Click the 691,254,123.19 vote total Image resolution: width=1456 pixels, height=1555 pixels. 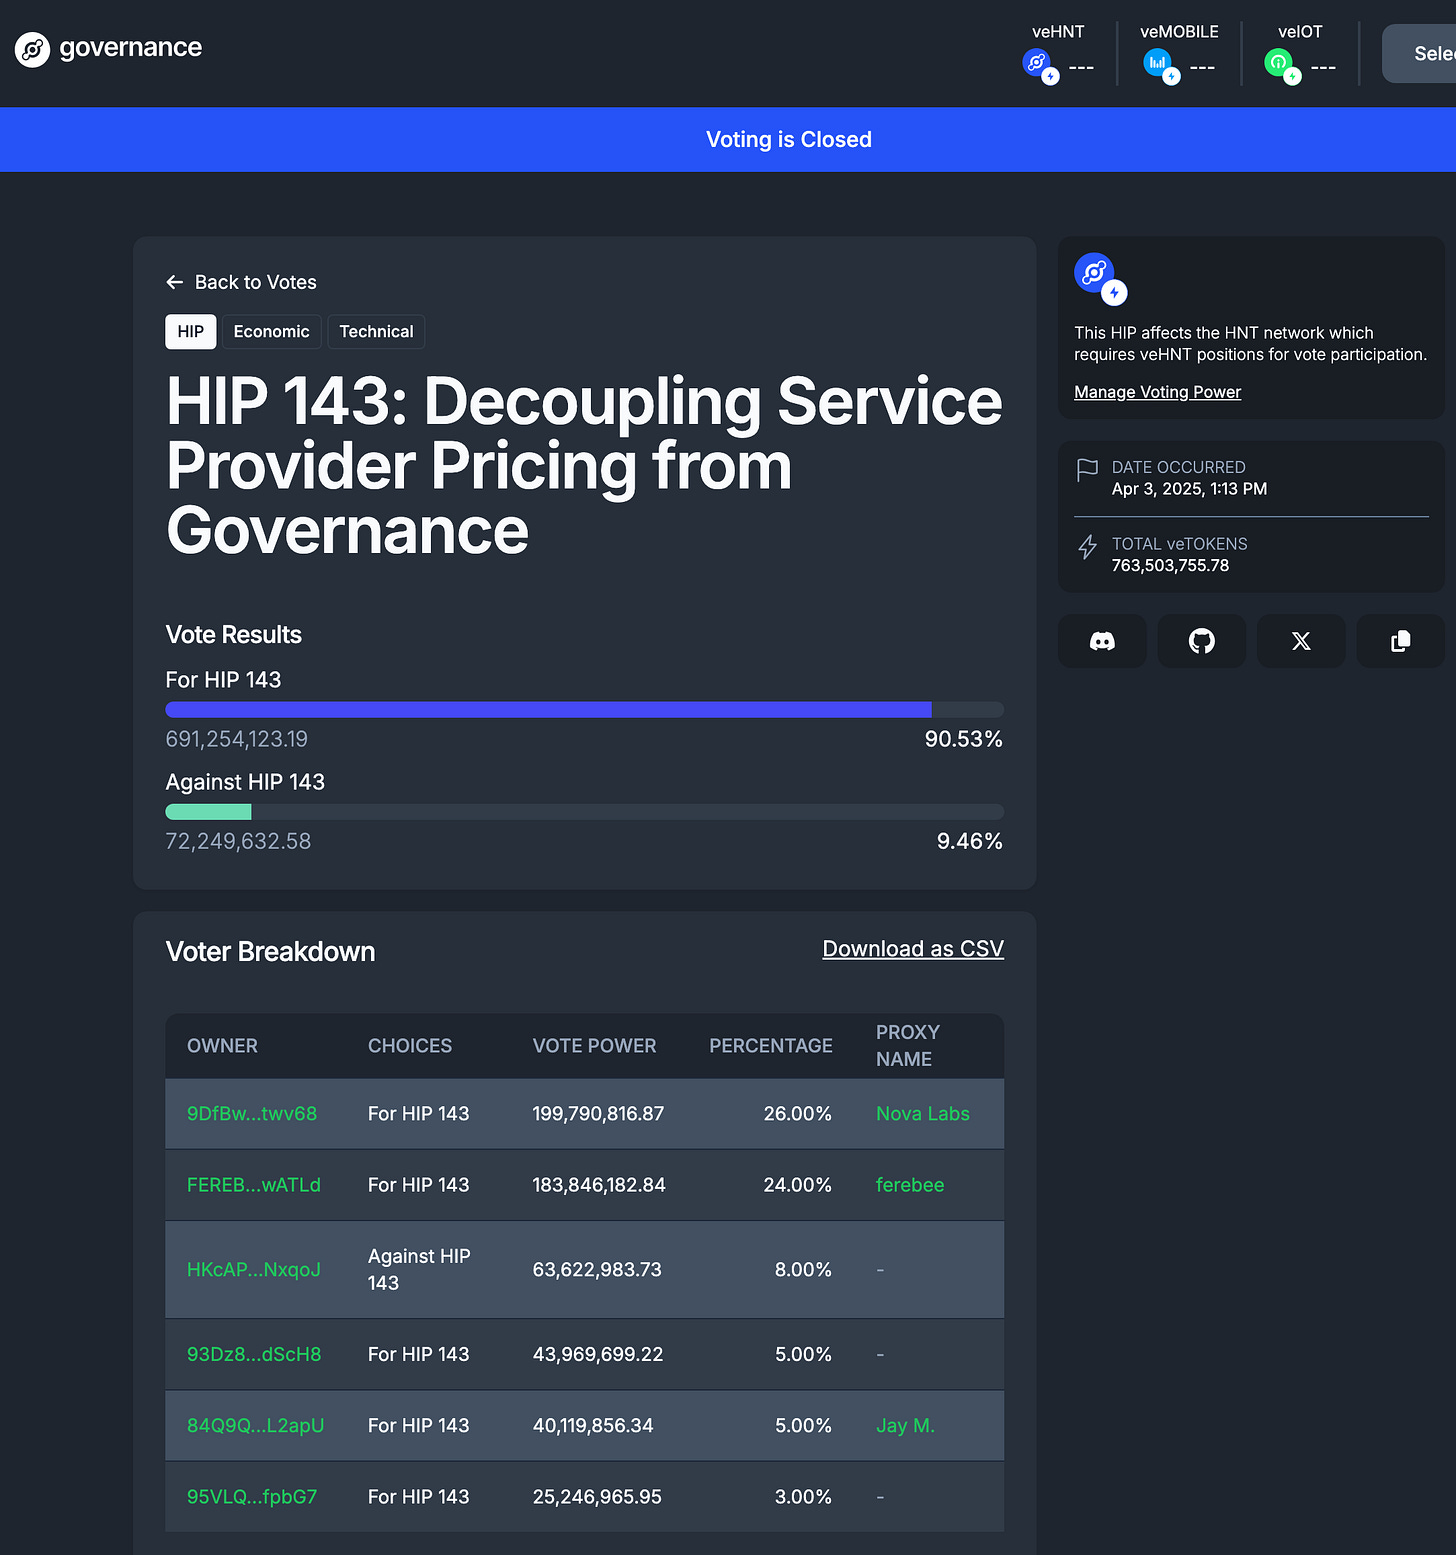coord(237,739)
